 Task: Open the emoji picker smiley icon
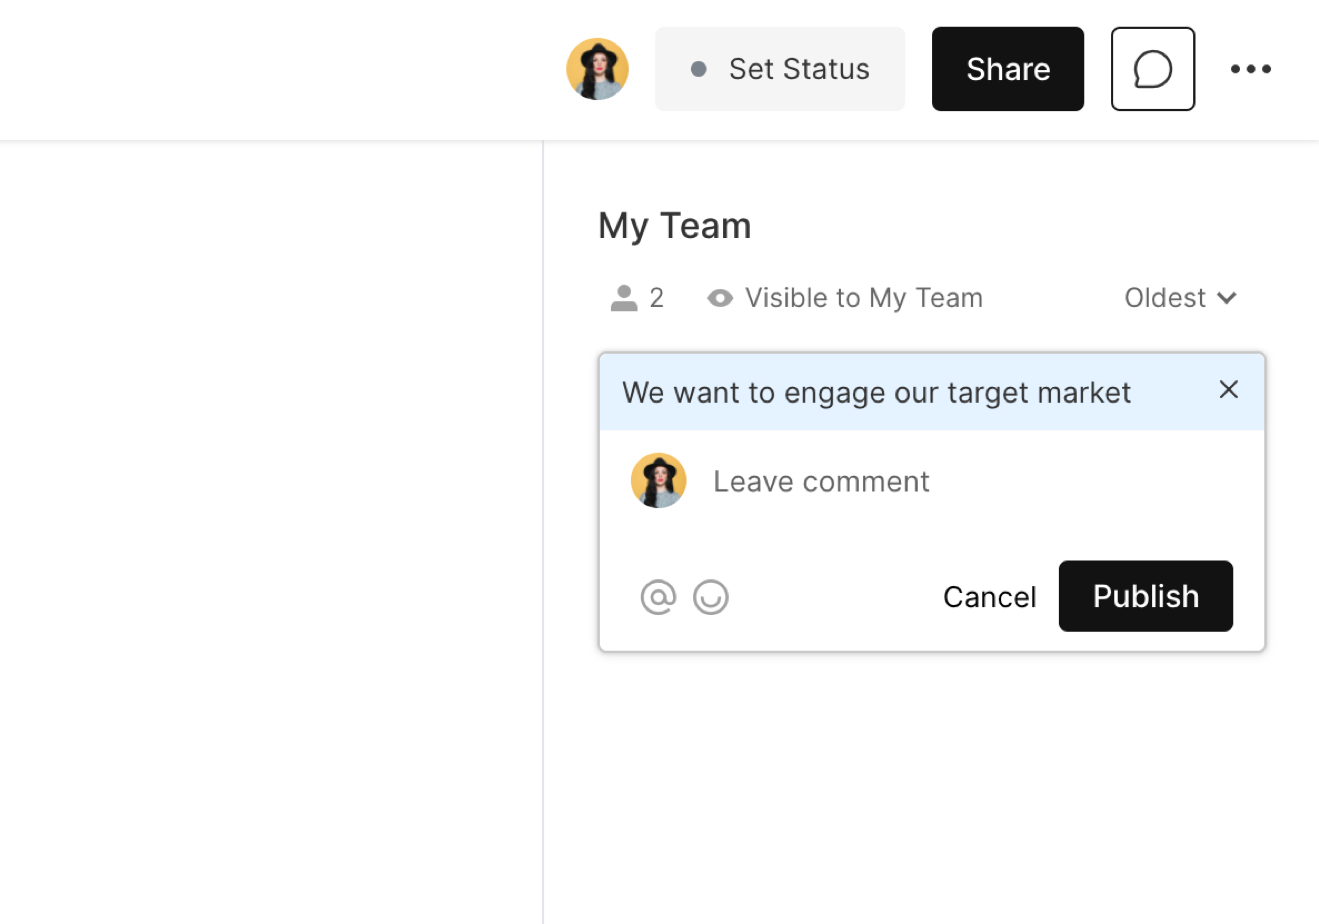coord(711,597)
